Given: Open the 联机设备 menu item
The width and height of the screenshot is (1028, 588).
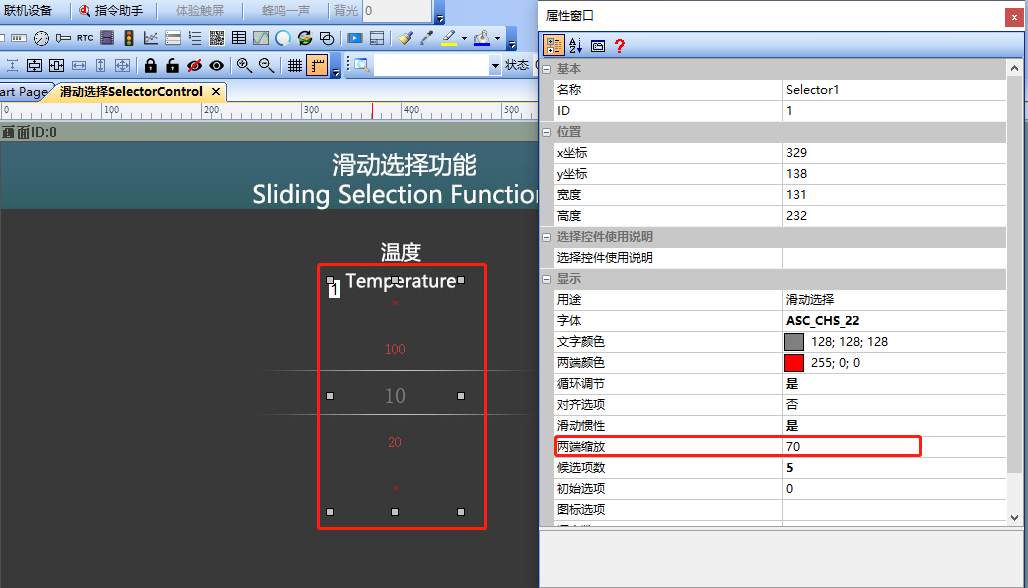Looking at the screenshot, I should click(28, 10).
